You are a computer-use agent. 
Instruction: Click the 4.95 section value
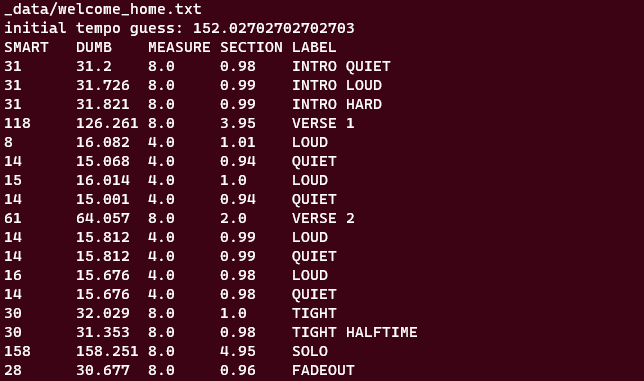click(x=238, y=351)
